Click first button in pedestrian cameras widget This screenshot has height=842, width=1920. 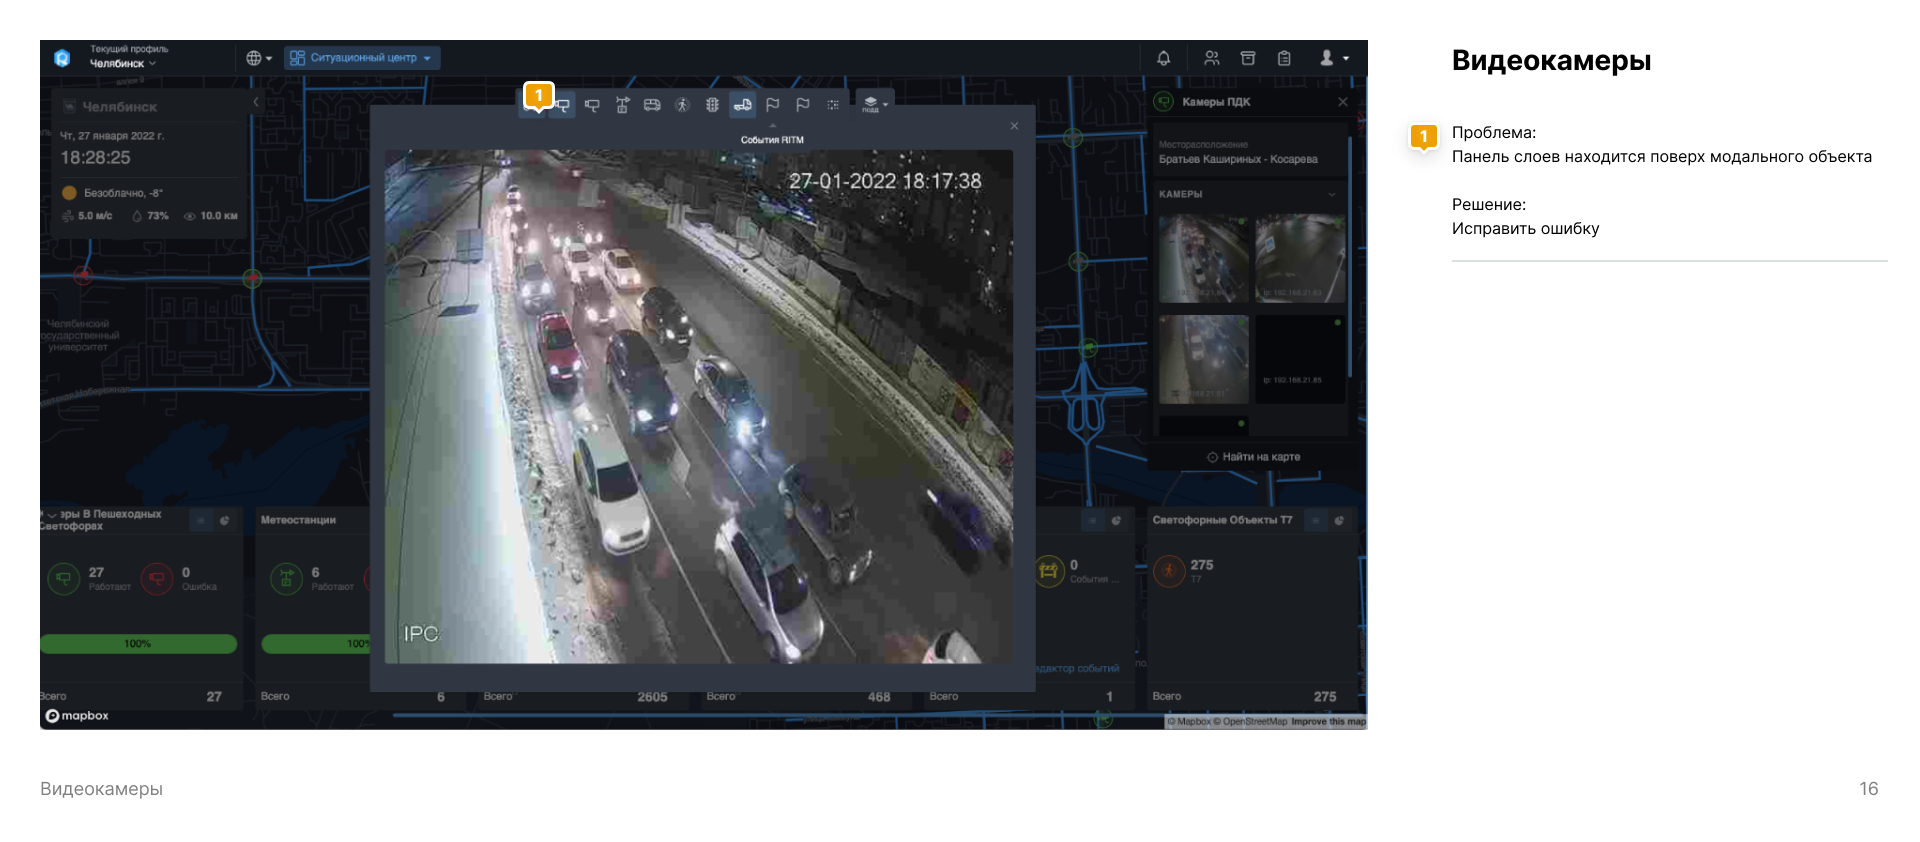pos(201,520)
